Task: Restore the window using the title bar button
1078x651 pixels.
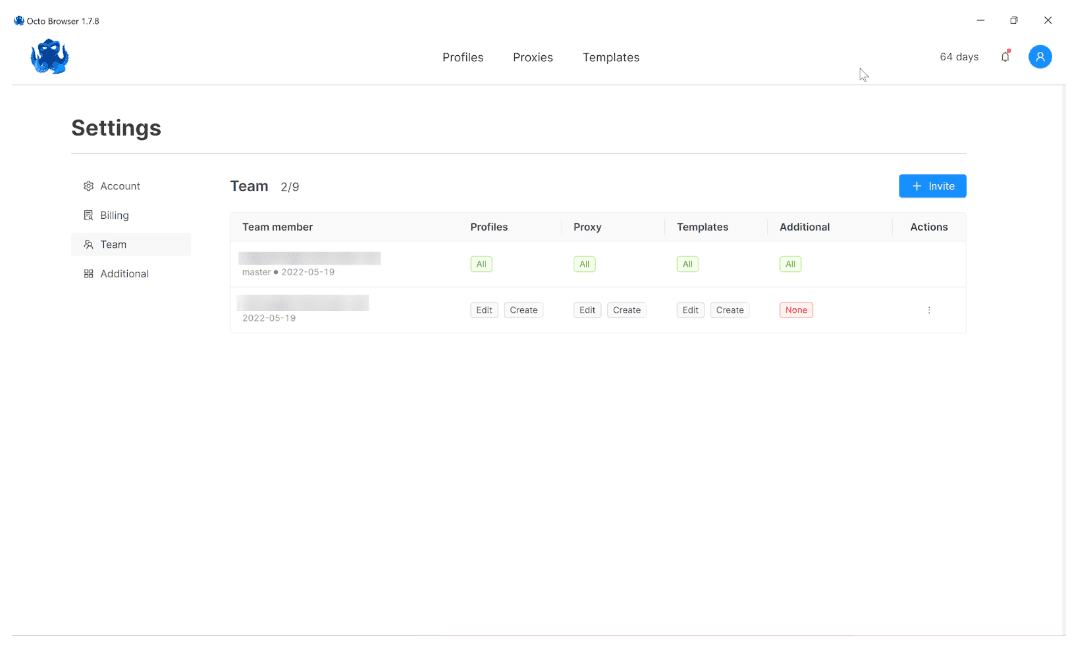Action: point(1013,20)
